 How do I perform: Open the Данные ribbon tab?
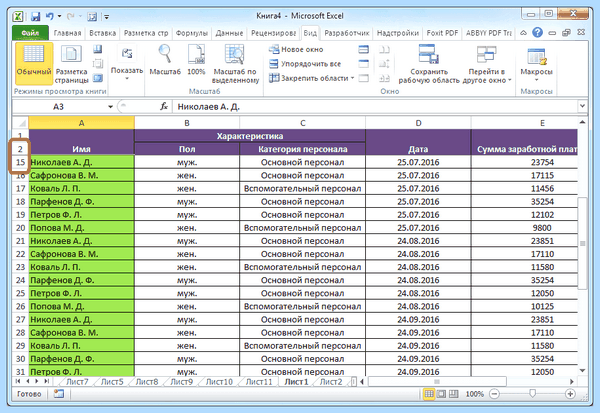pos(229,33)
